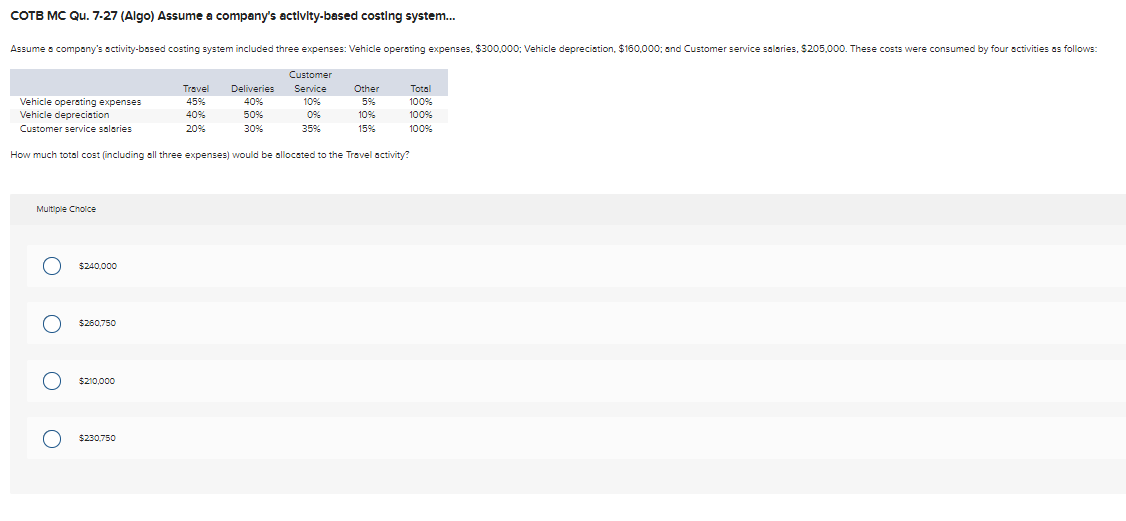1126x521 pixels.
Task: Pick the $210,000 radio button
Action: 50,381
